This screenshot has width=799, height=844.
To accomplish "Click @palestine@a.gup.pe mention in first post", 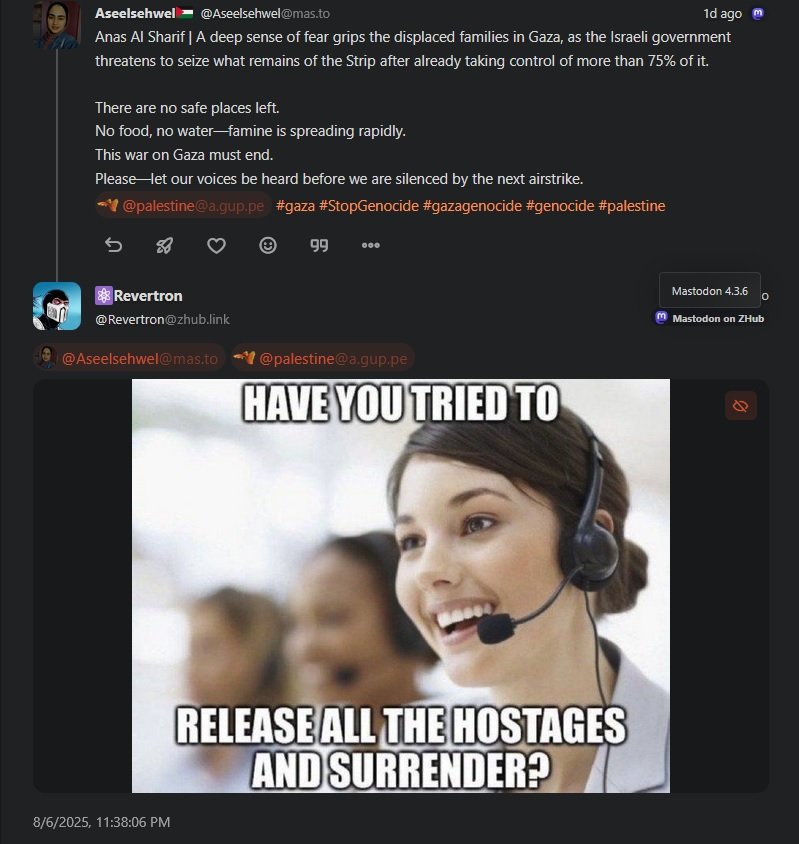I will pos(183,206).
